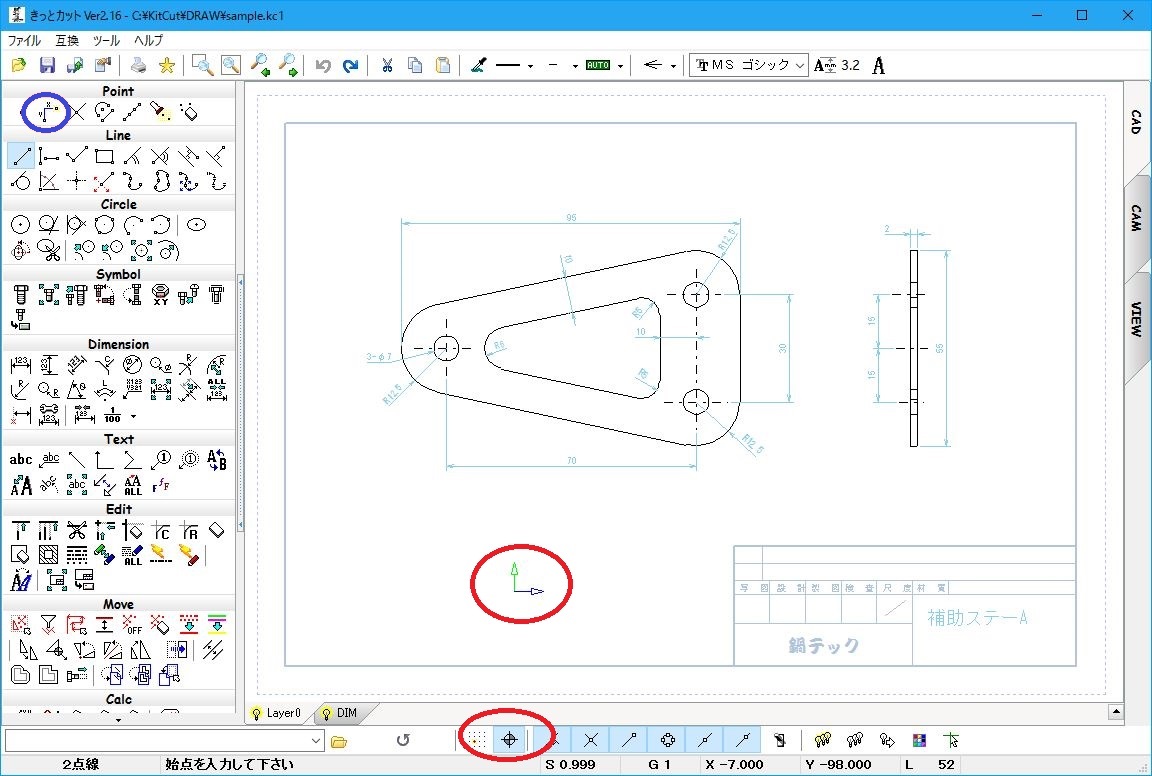Open the ファイル menu
1152x776 pixels.
24,40
